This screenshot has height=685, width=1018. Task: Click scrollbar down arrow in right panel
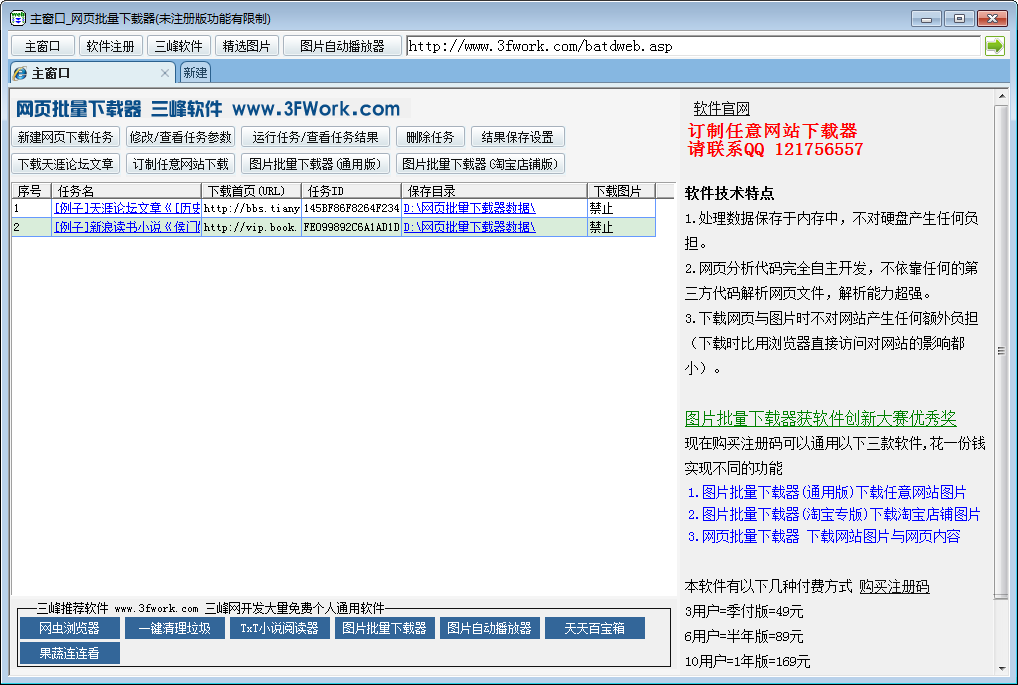pyautogui.click(x=1001, y=668)
